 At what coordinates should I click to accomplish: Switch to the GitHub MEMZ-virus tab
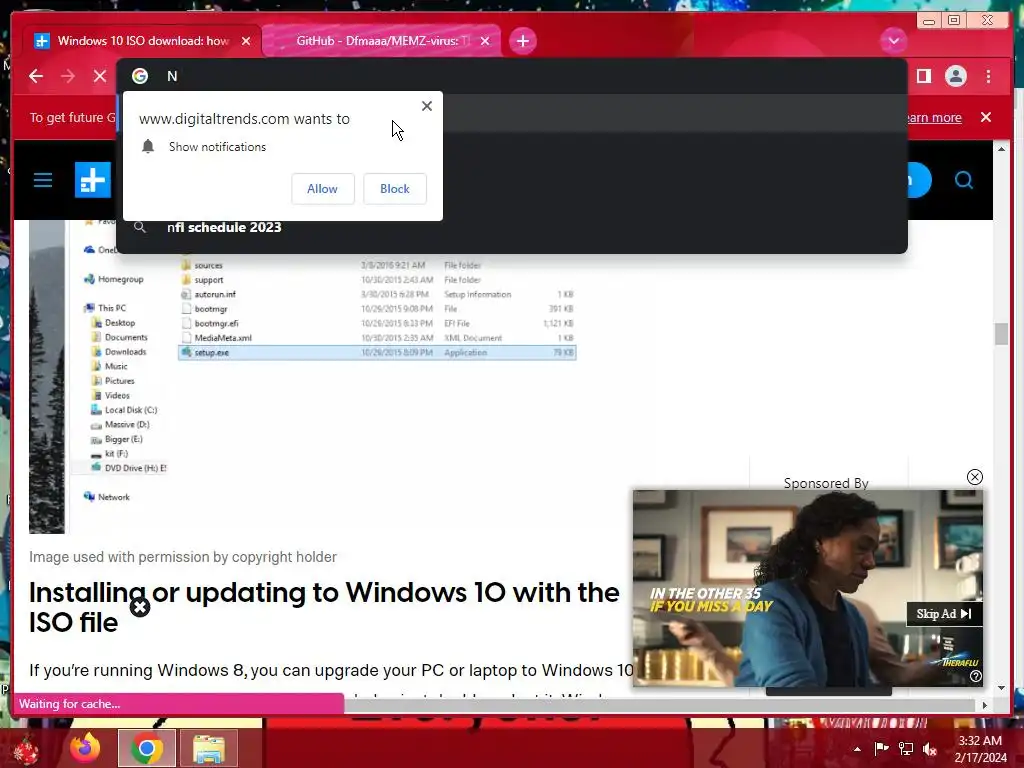click(x=382, y=40)
